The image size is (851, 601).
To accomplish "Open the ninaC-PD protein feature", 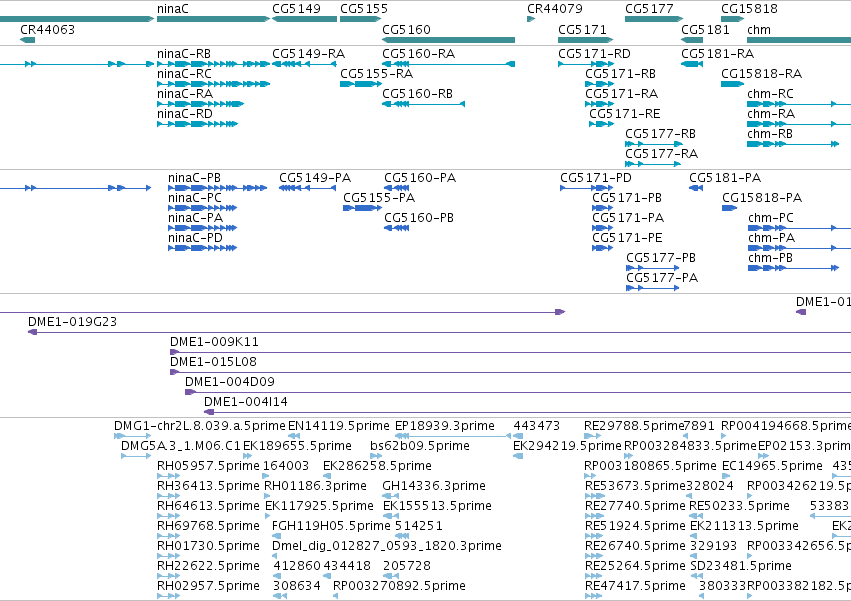I will (202, 248).
